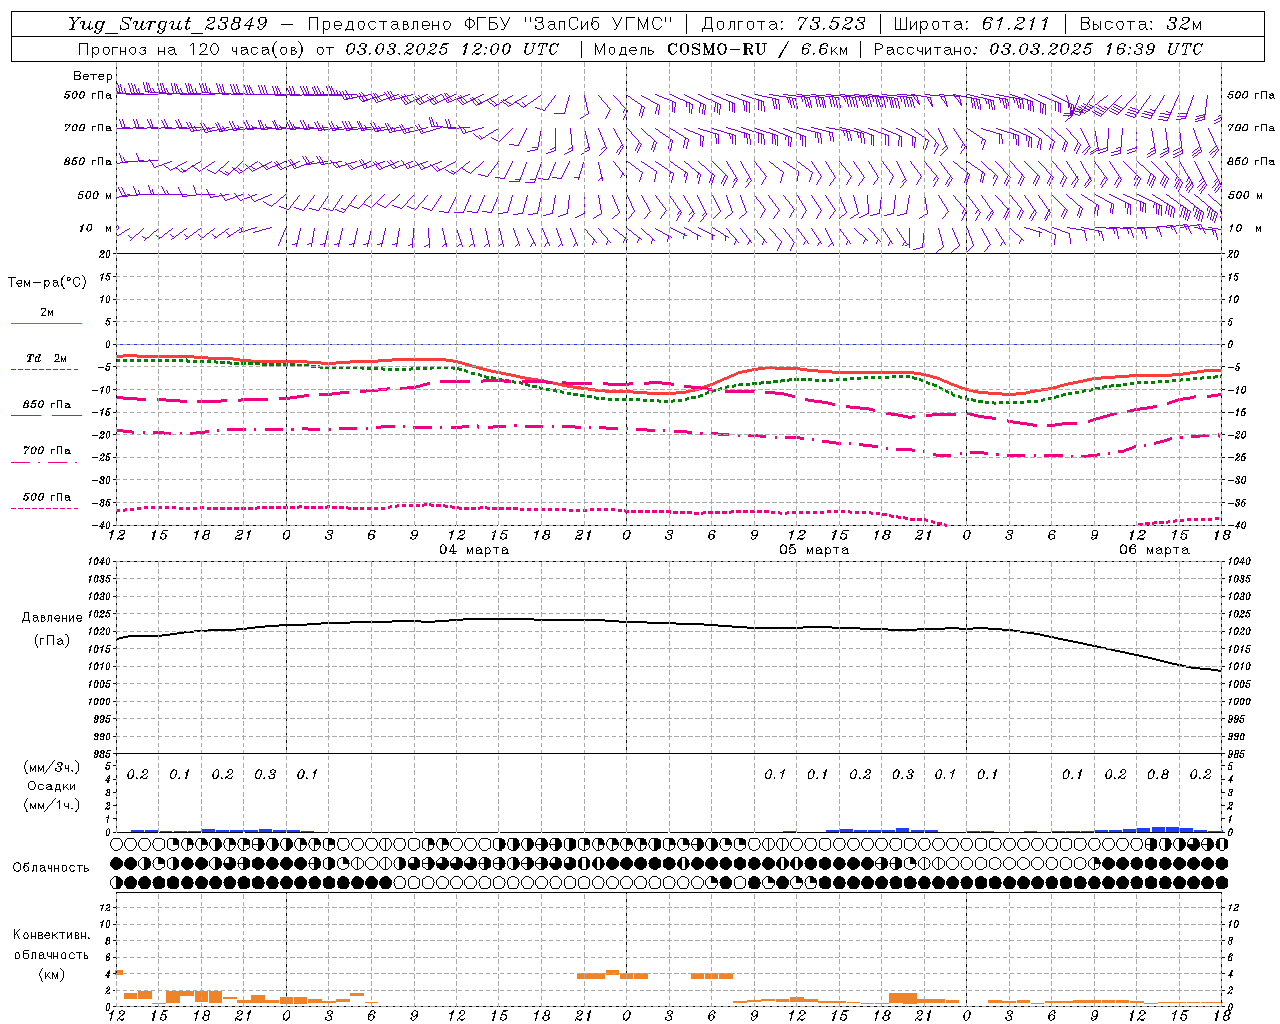Click the Долгота: 73.523 longitude field

pyautogui.click(x=784, y=24)
